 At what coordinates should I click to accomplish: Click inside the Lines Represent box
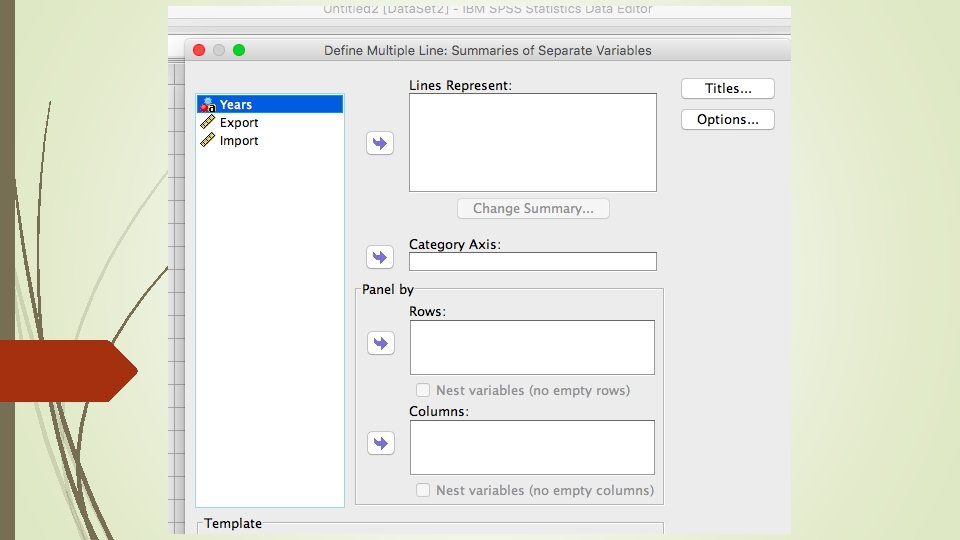point(532,142)
